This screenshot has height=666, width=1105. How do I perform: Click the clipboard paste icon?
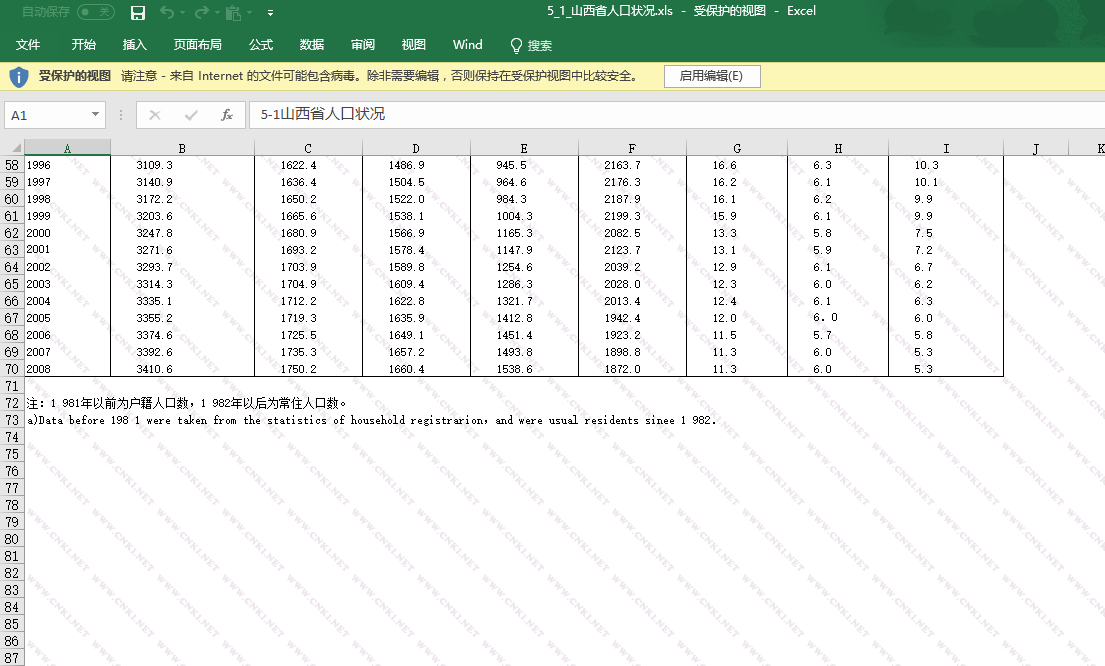tap(233, 12)
